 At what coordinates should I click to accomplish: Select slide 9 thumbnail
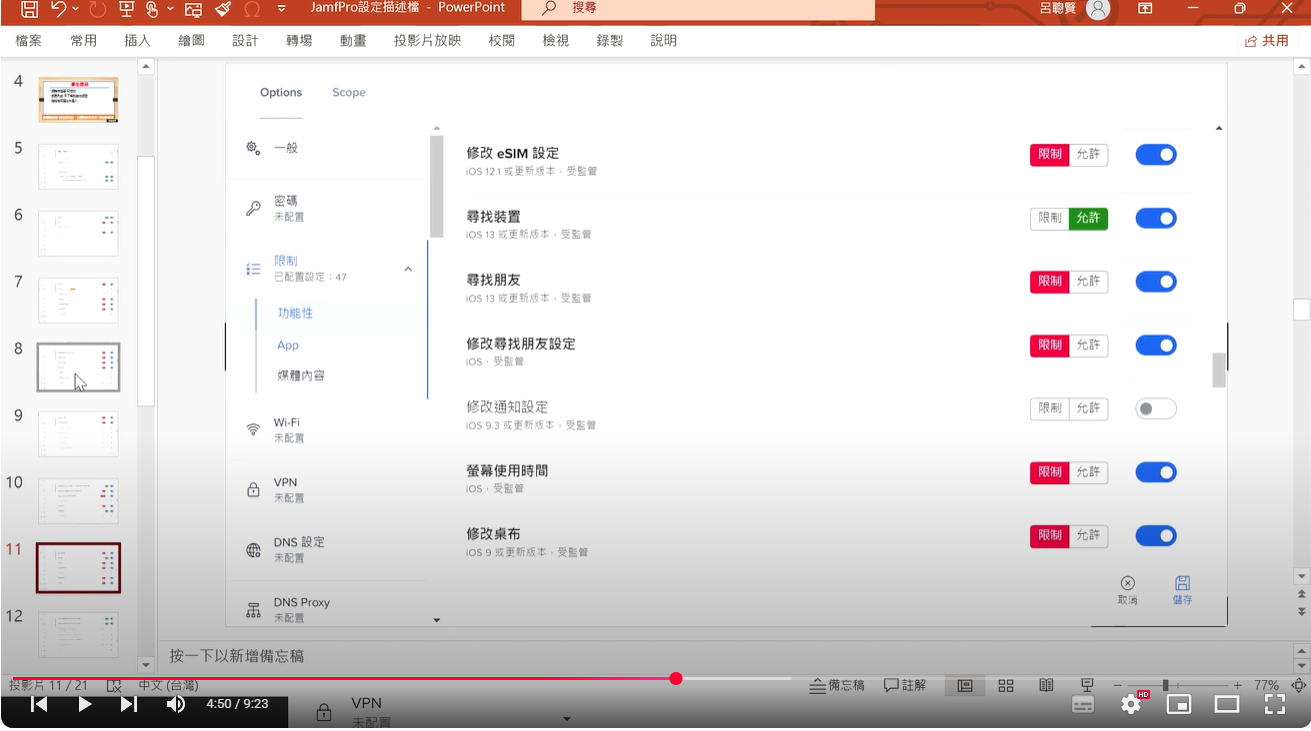point(78,434)
